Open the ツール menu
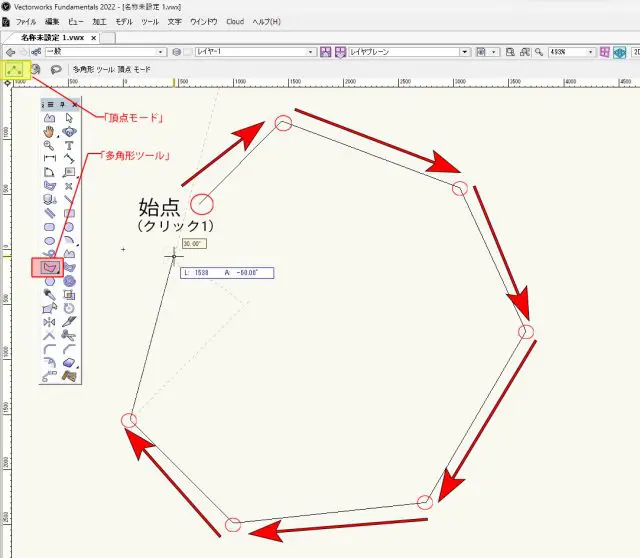The height and width of the screenshot is (558, 640). coord(150,21)
